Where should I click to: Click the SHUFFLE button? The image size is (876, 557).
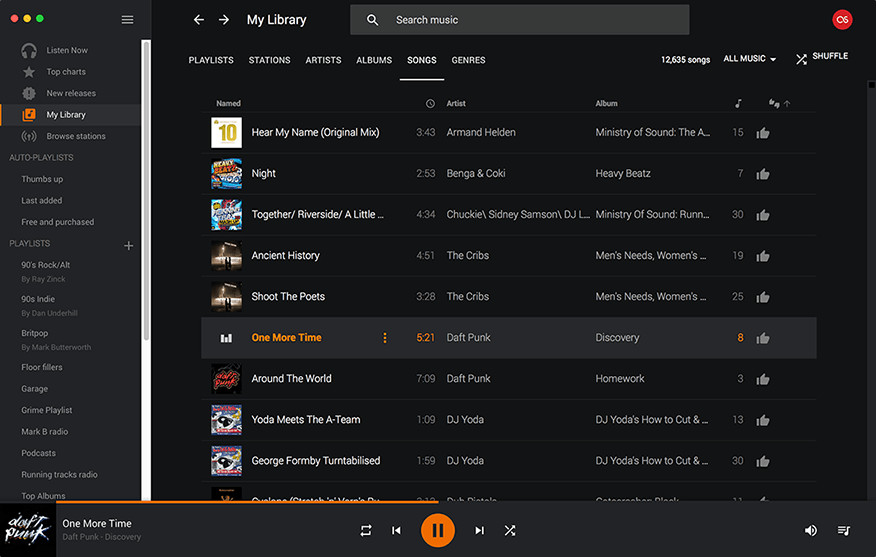tap(822, 57)
